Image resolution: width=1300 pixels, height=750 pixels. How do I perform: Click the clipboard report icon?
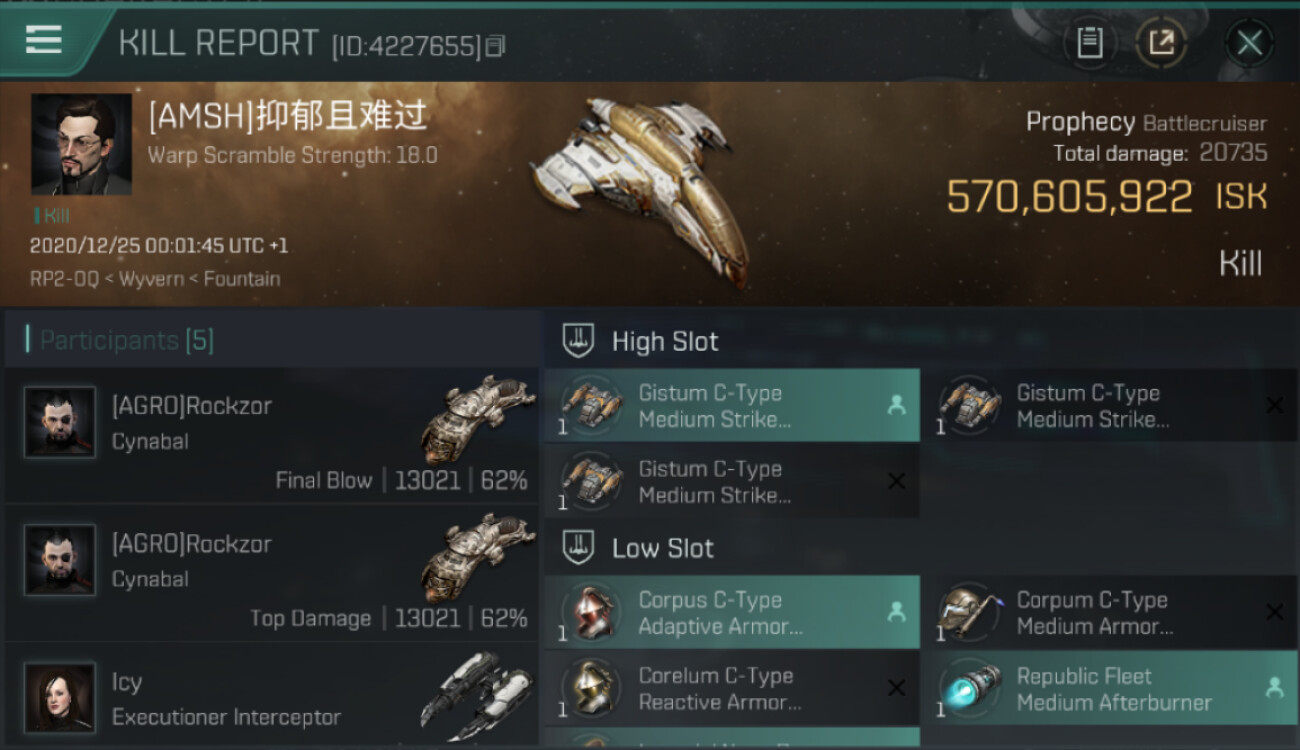[x=1089, y=43]
